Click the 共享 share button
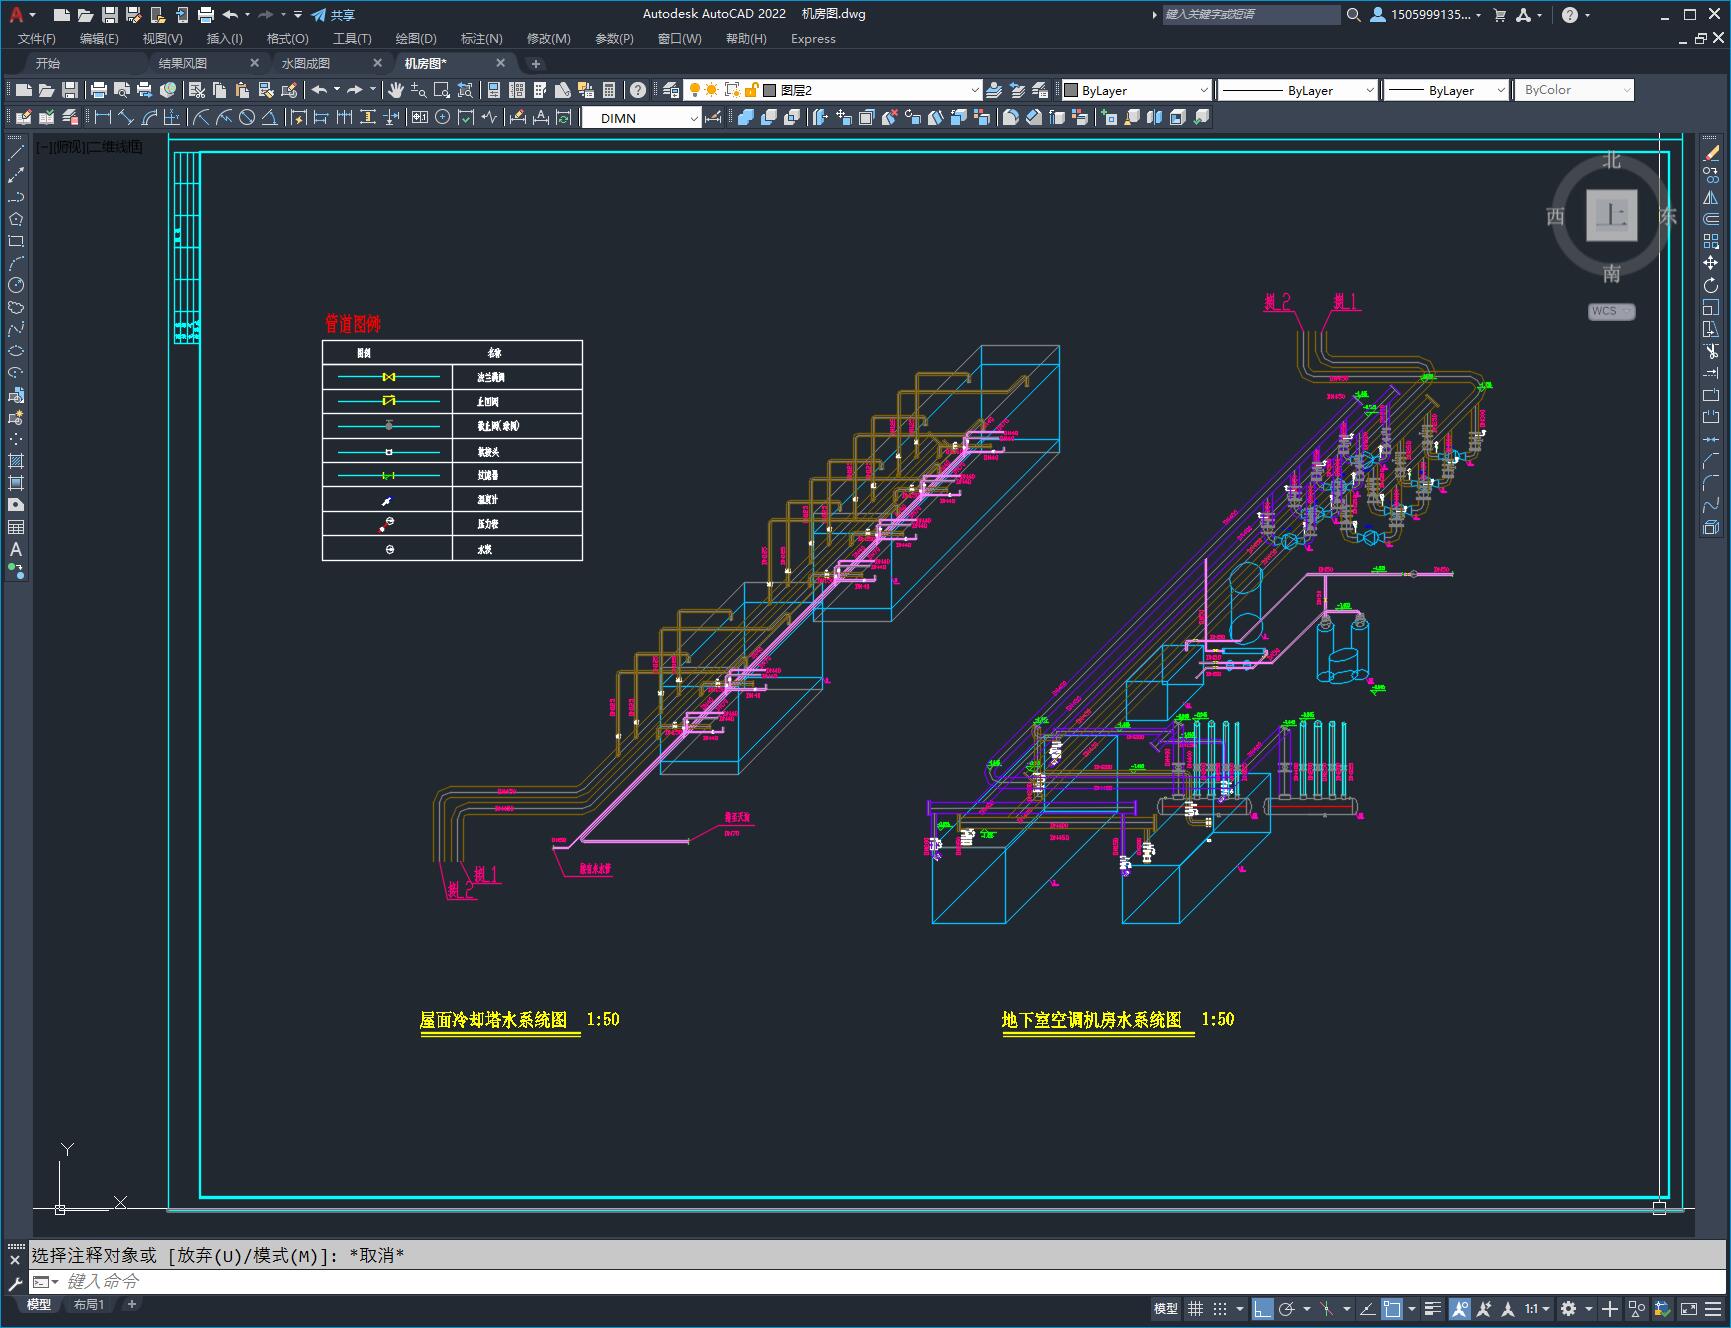This screenshot has width=1731, height=1328. (x=333, y=15)
